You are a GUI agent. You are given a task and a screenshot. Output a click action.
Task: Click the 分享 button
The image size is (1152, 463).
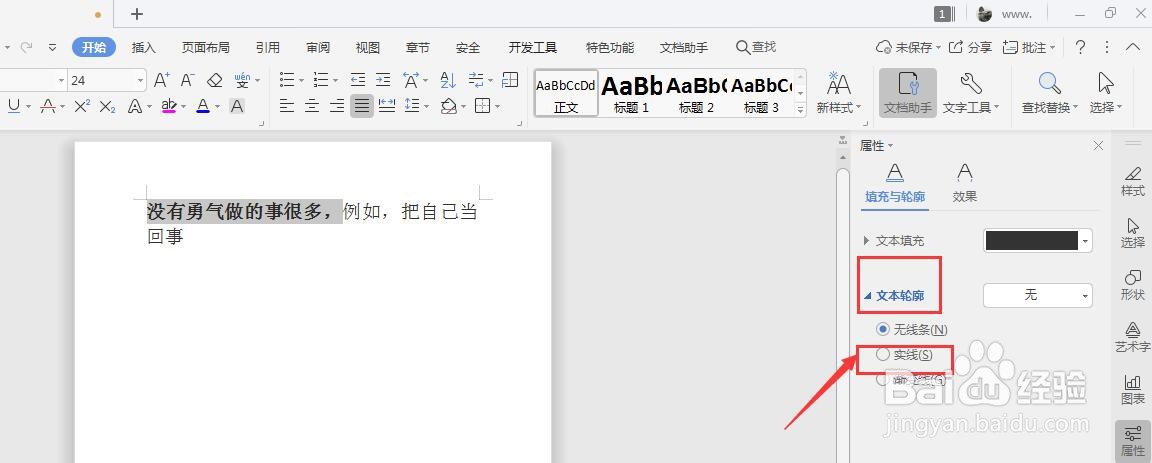971,48
